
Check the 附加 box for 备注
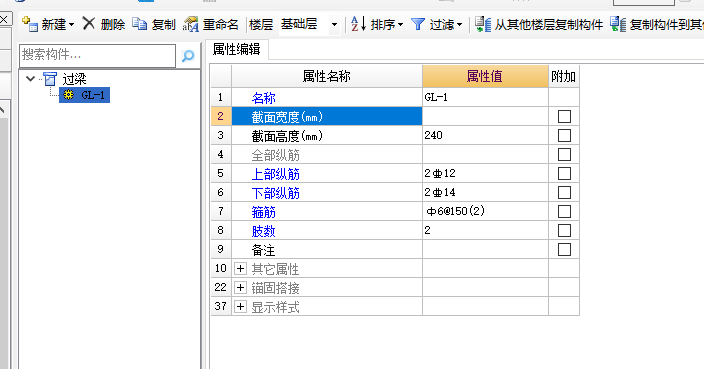pos(564,249)
